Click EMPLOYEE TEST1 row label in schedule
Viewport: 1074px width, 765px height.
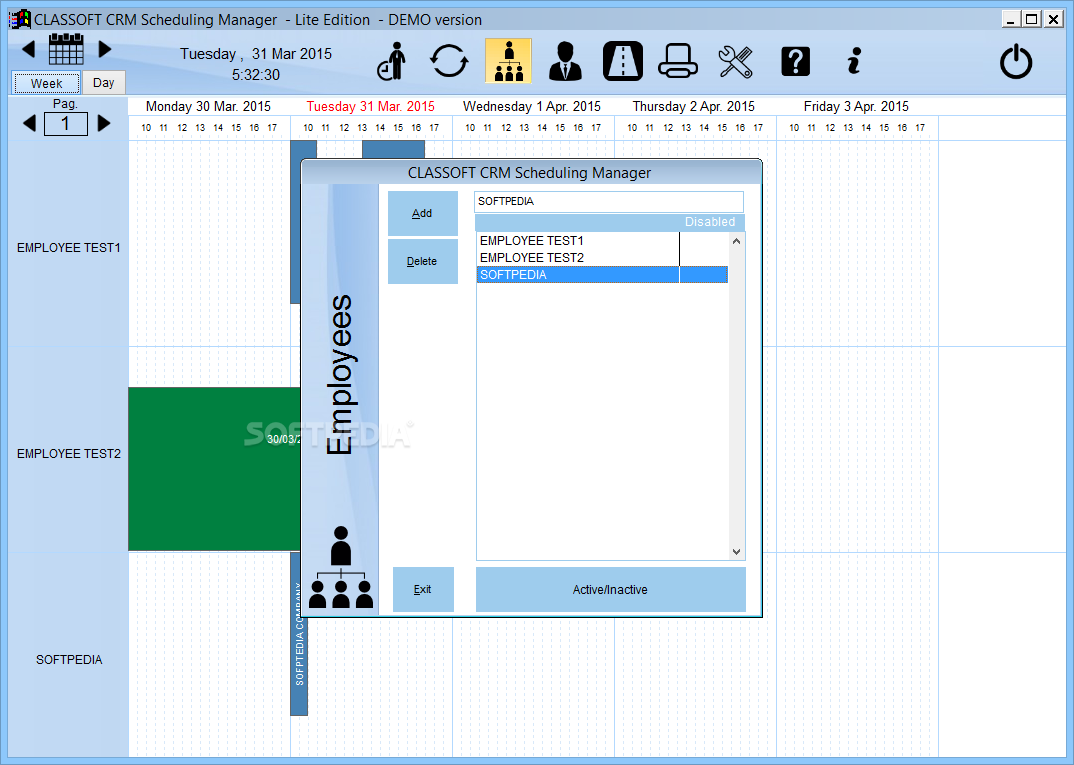tap(68, 248)
